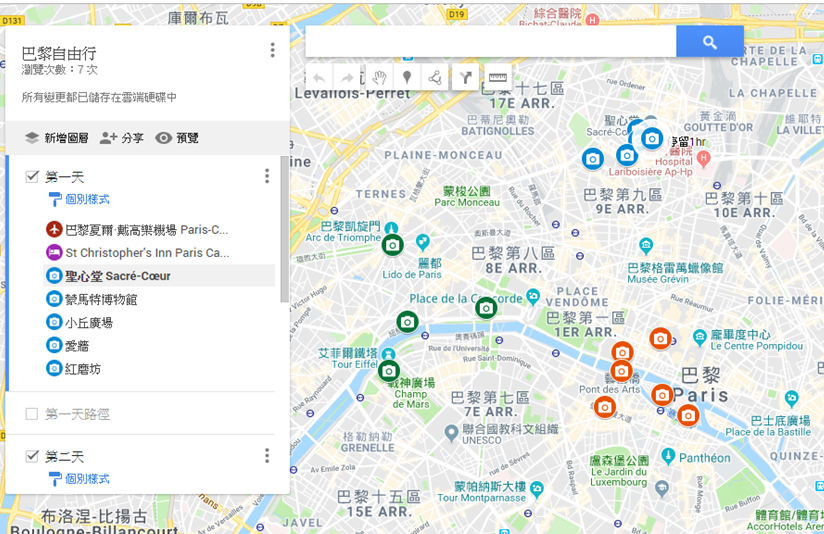Image resolution: width=824 pixels, height=534 pixels.
Task: Click the Jardin du Luxembourg map pin
Action: [x=662, y=488]
